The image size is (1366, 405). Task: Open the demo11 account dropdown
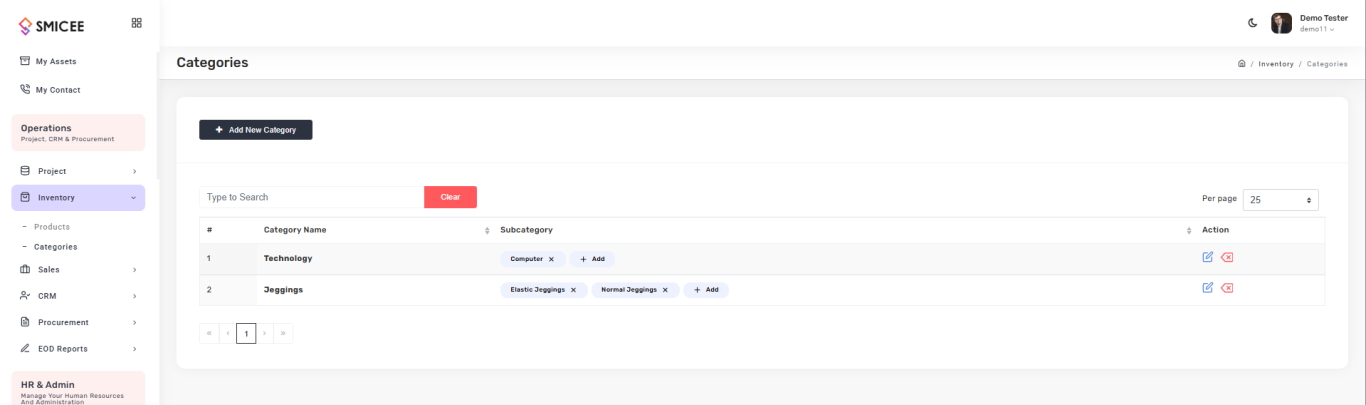[x=1316, y=29]
